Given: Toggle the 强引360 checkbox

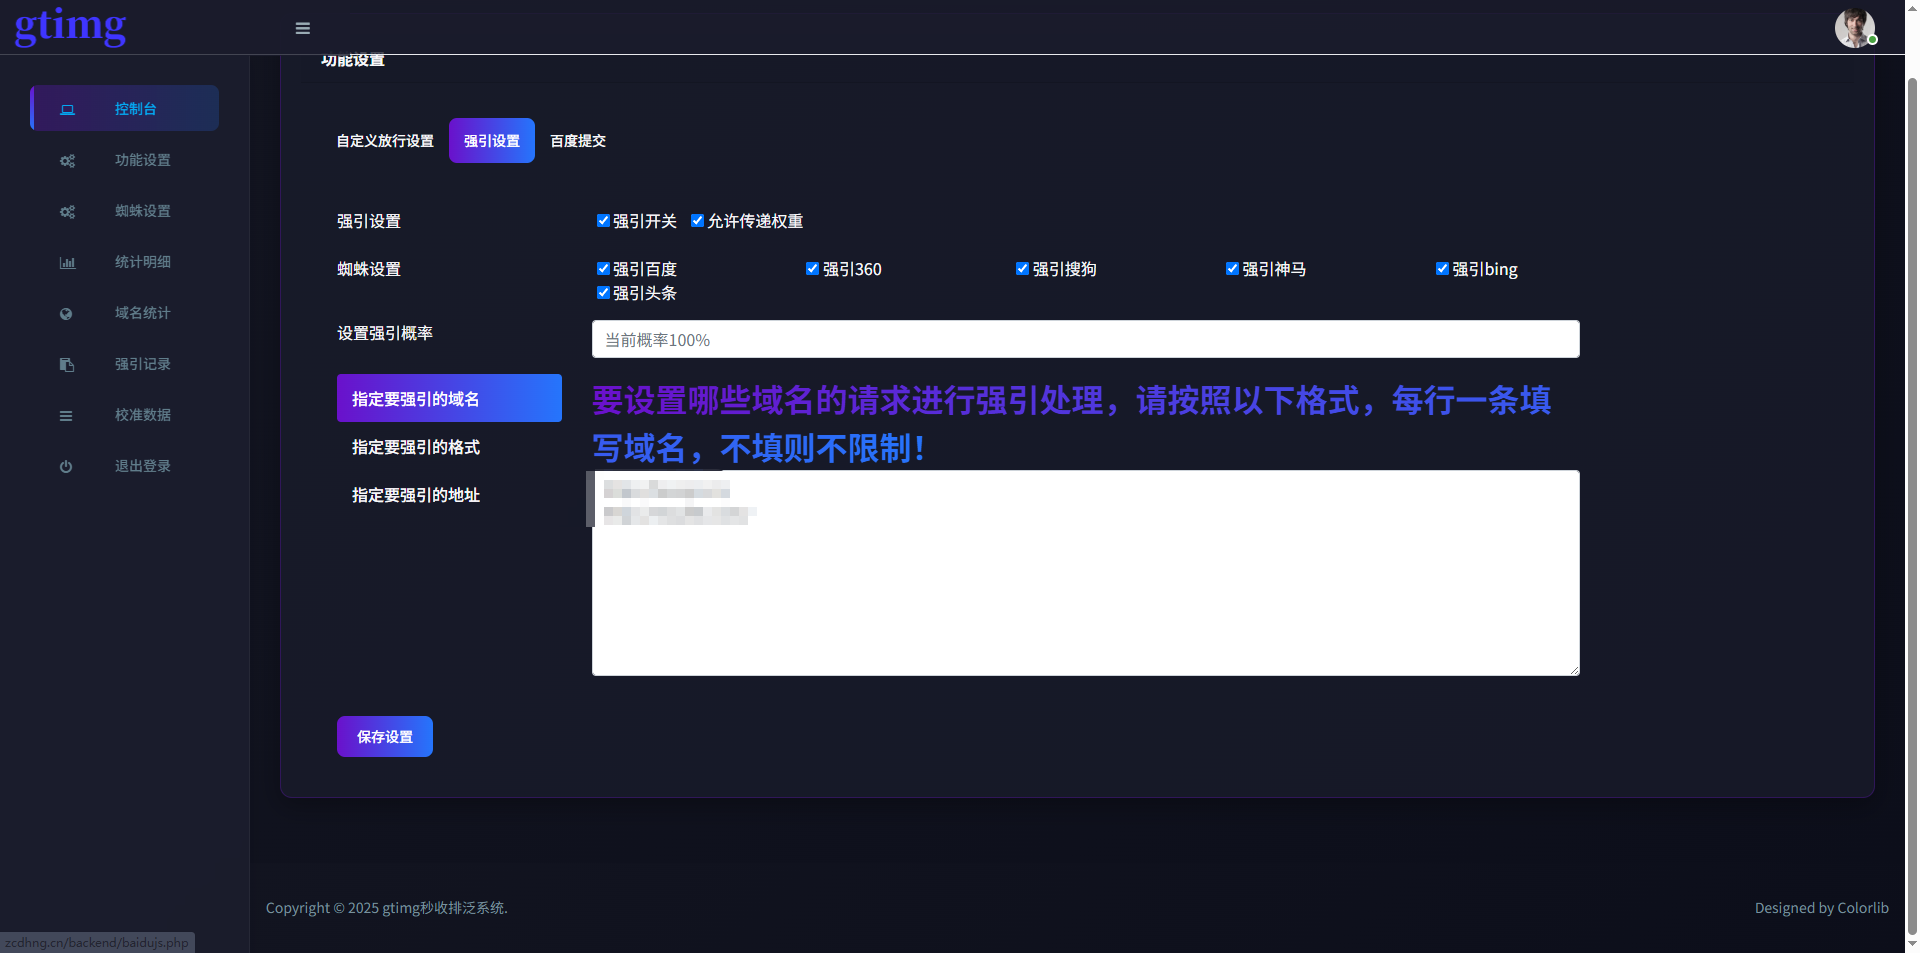Looking at the screenshot, I should click(813, 269).
